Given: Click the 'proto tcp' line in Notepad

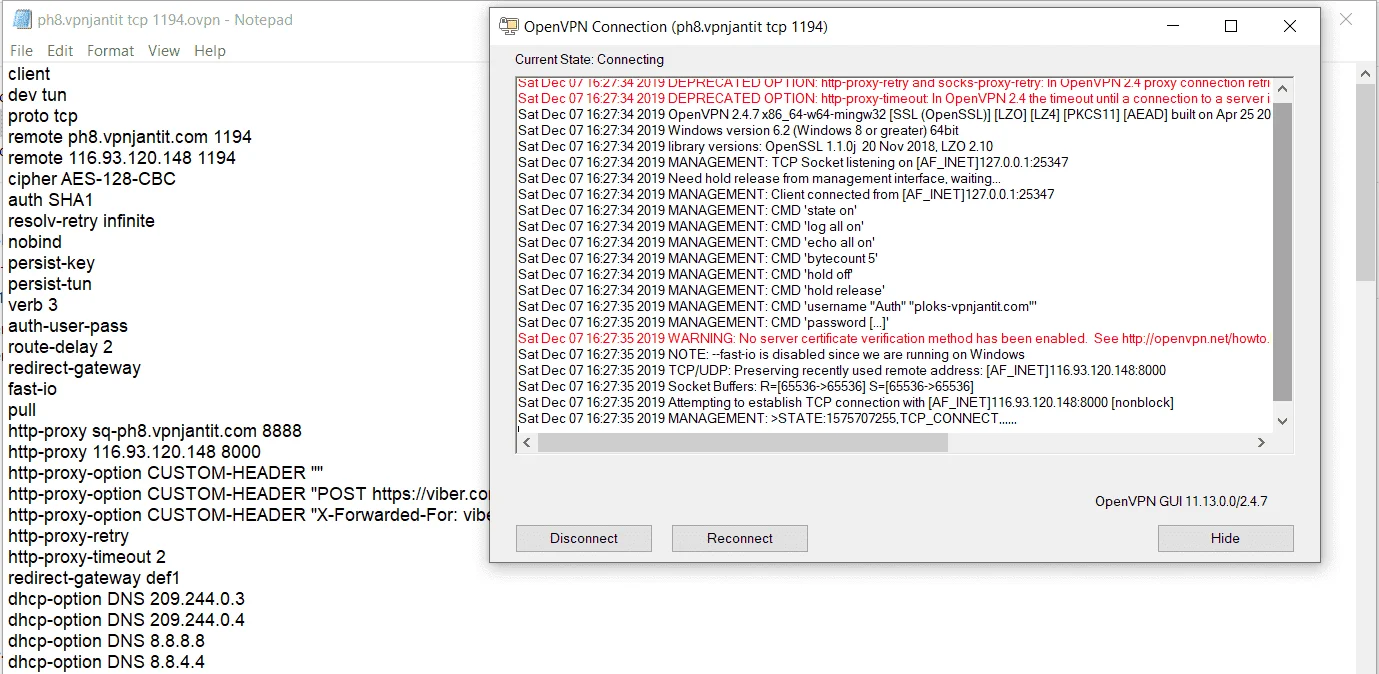Looking at the screenshot, I should pos(43,116).
